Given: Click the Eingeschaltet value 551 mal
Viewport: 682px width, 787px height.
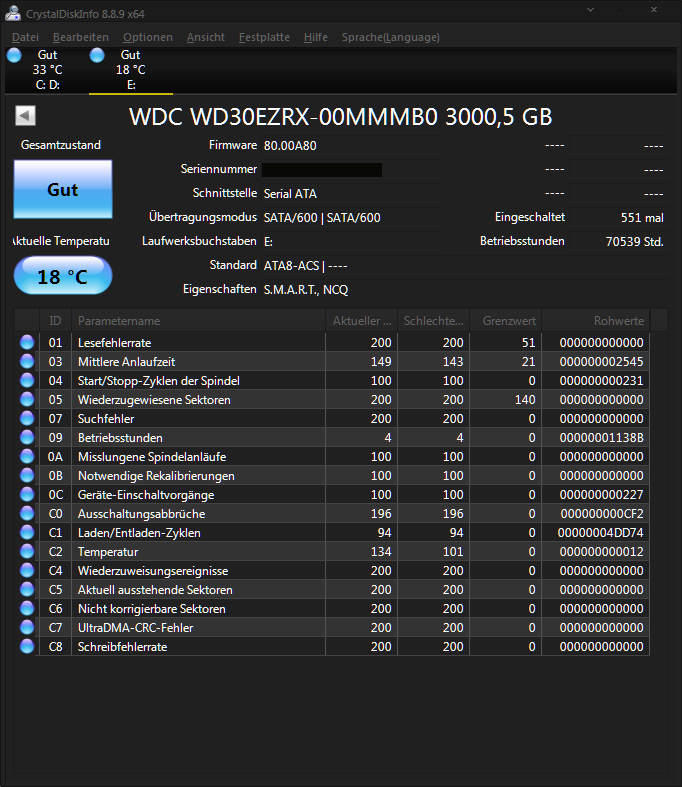Looking at the screenshot, I should pyautogui.click(x=642, y=218).
